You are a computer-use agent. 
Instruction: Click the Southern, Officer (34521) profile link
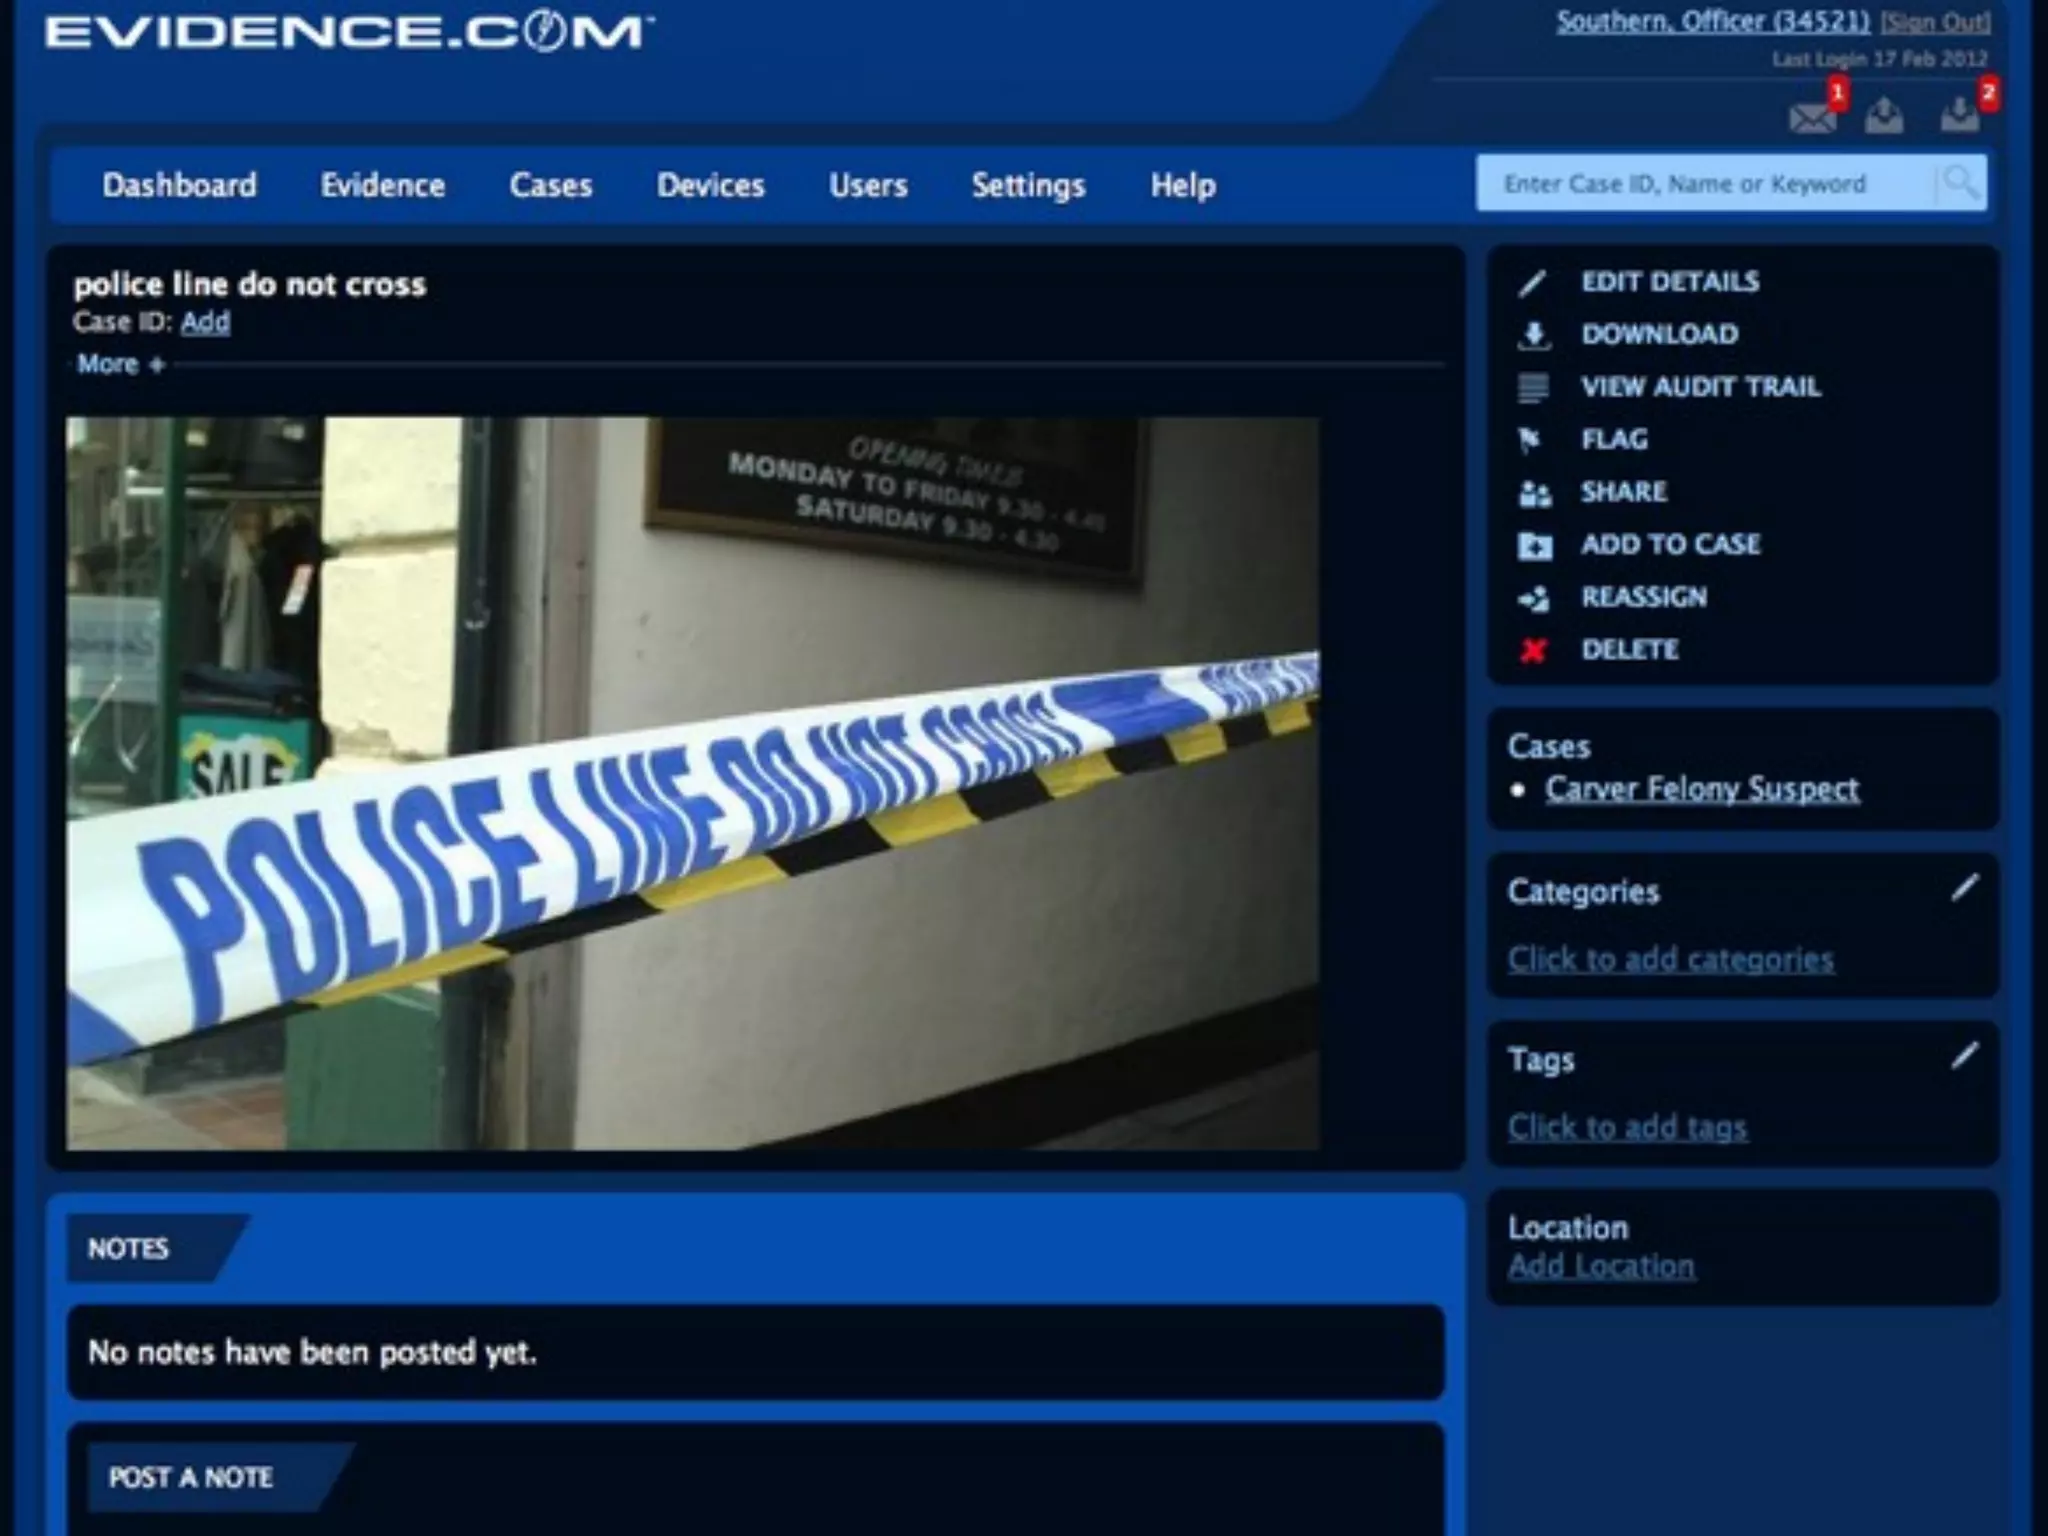click(x=1713, y=21)
